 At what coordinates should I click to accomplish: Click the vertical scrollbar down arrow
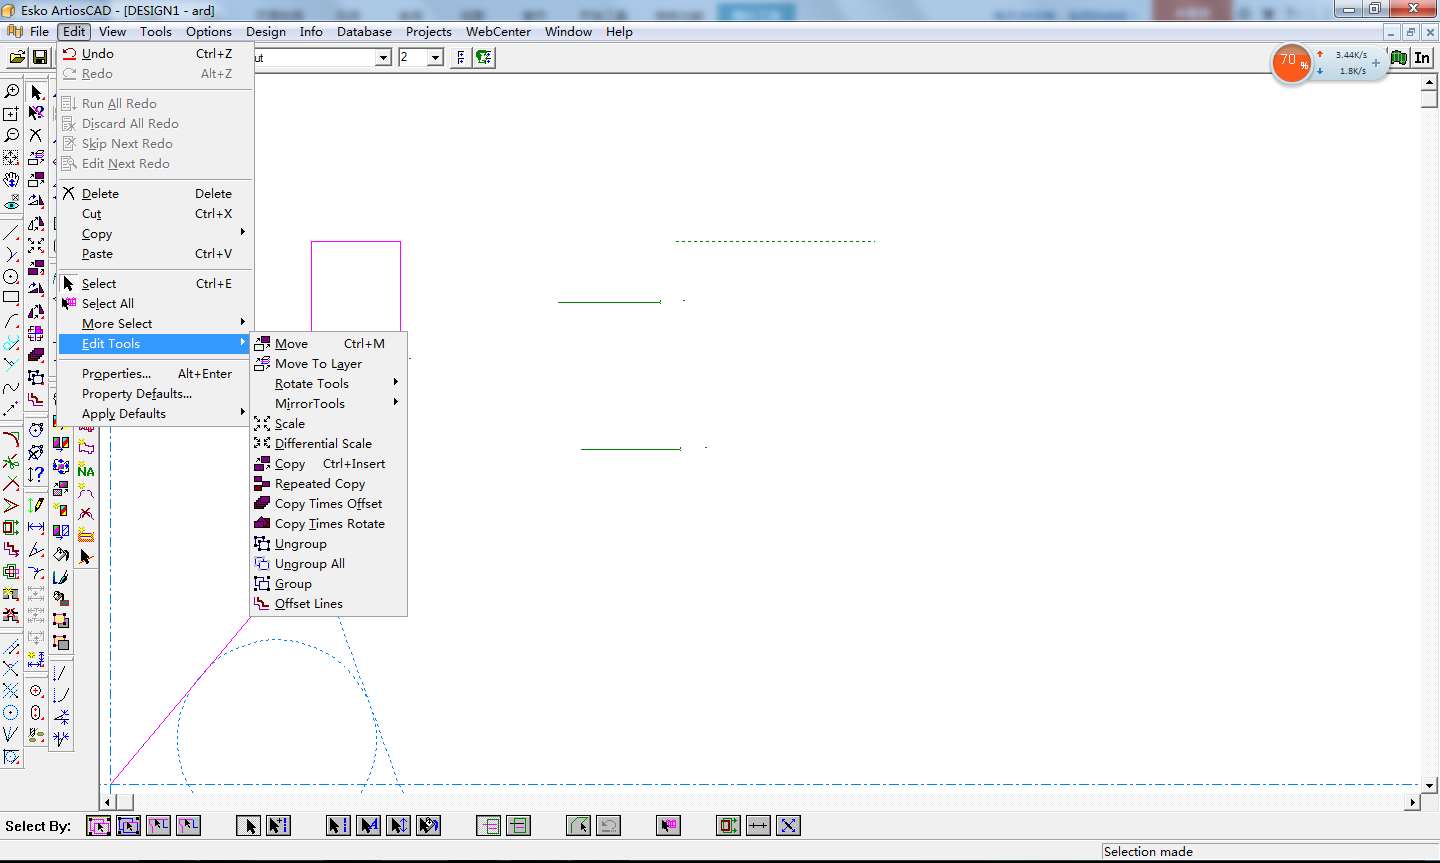[1430, 785]
